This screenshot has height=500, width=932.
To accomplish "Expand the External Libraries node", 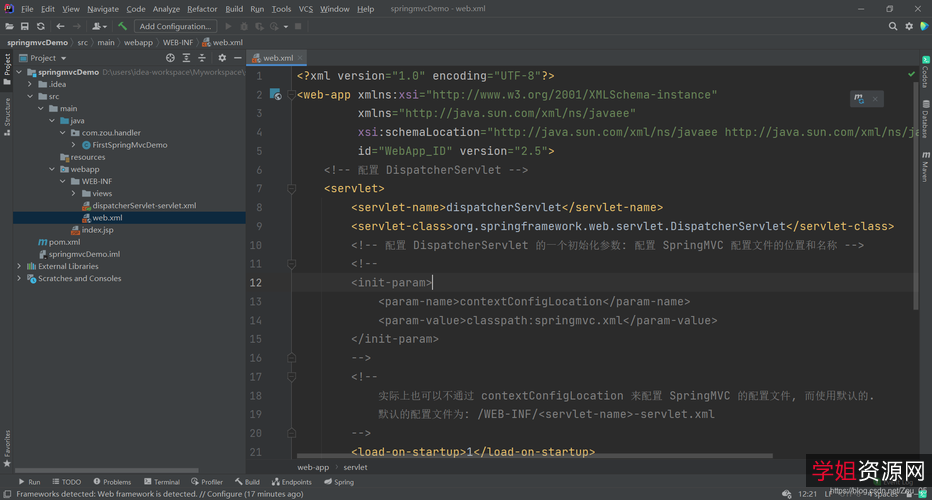I will tap(19, 266).
